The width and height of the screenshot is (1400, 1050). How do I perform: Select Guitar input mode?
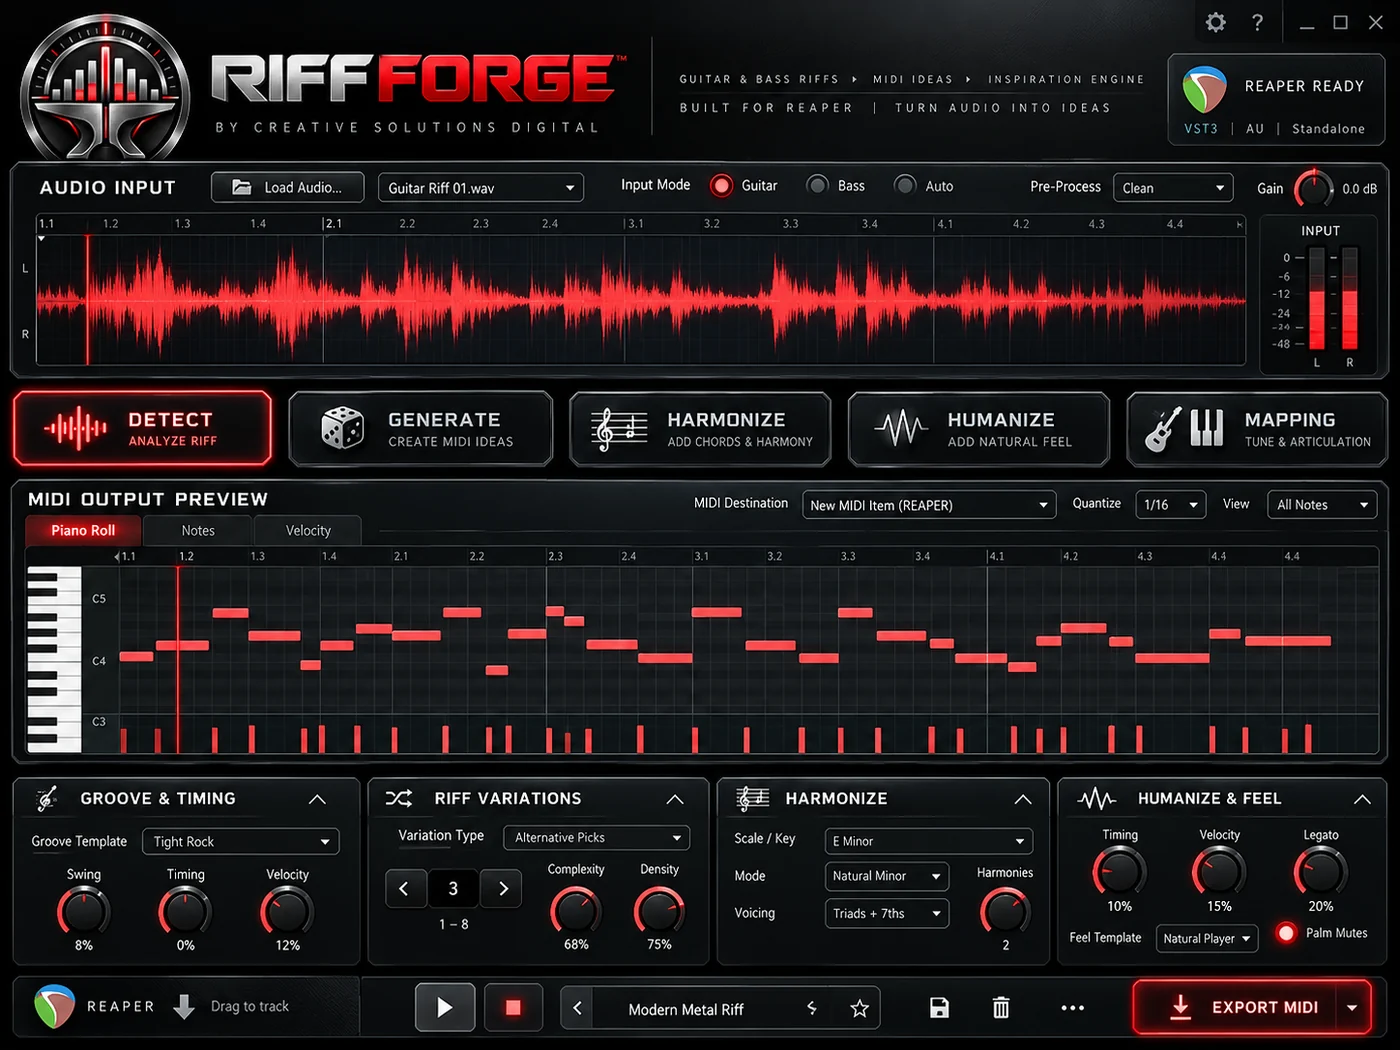(x=721, y=186)
